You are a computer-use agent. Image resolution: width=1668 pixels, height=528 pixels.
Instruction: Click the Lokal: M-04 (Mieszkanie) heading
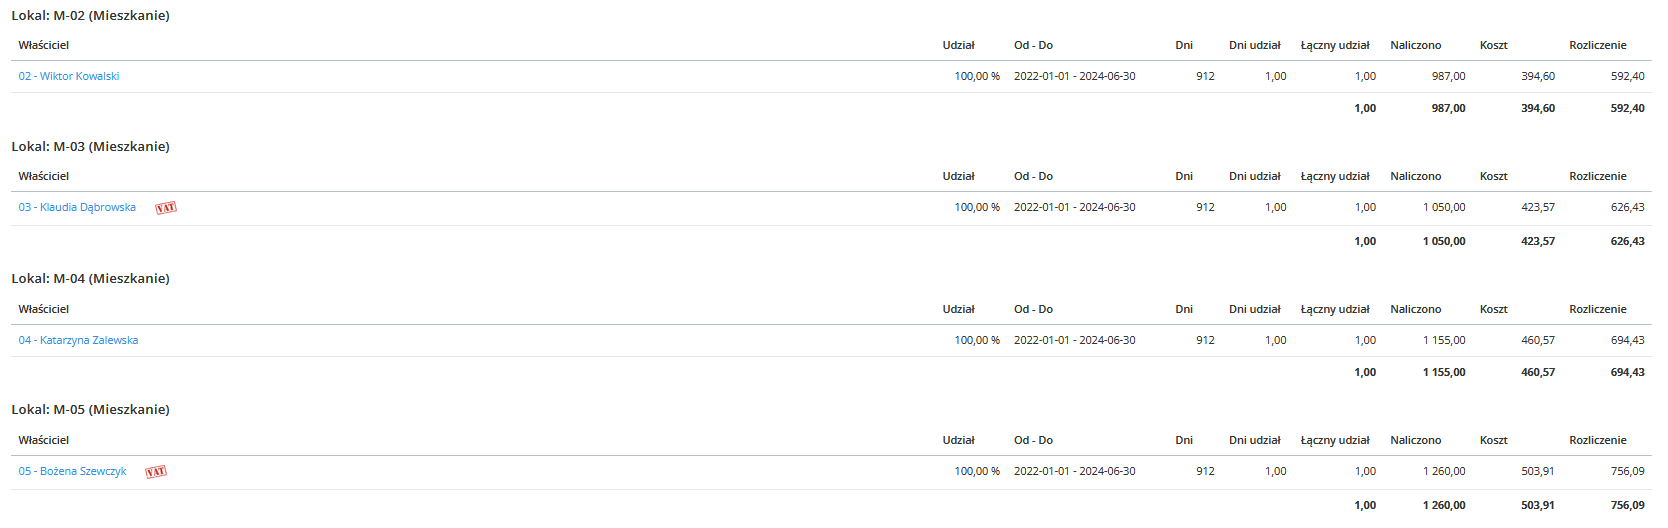(x=90, y=279)
